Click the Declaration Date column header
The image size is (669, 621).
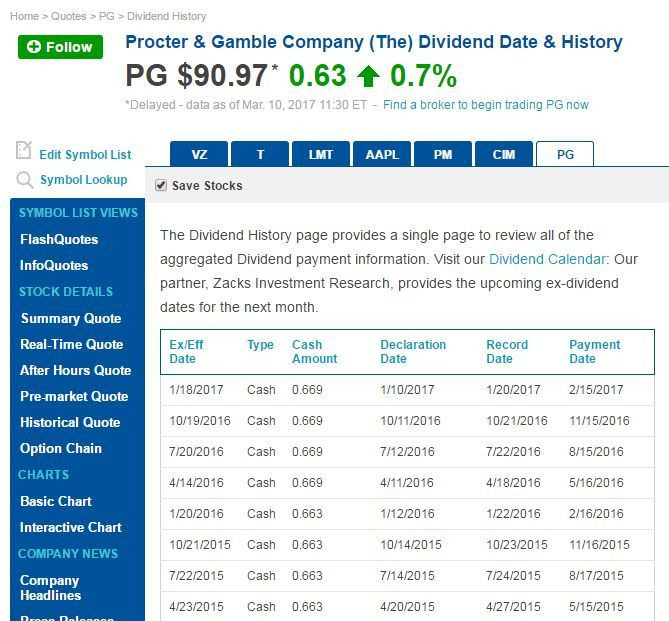(413, 352)
